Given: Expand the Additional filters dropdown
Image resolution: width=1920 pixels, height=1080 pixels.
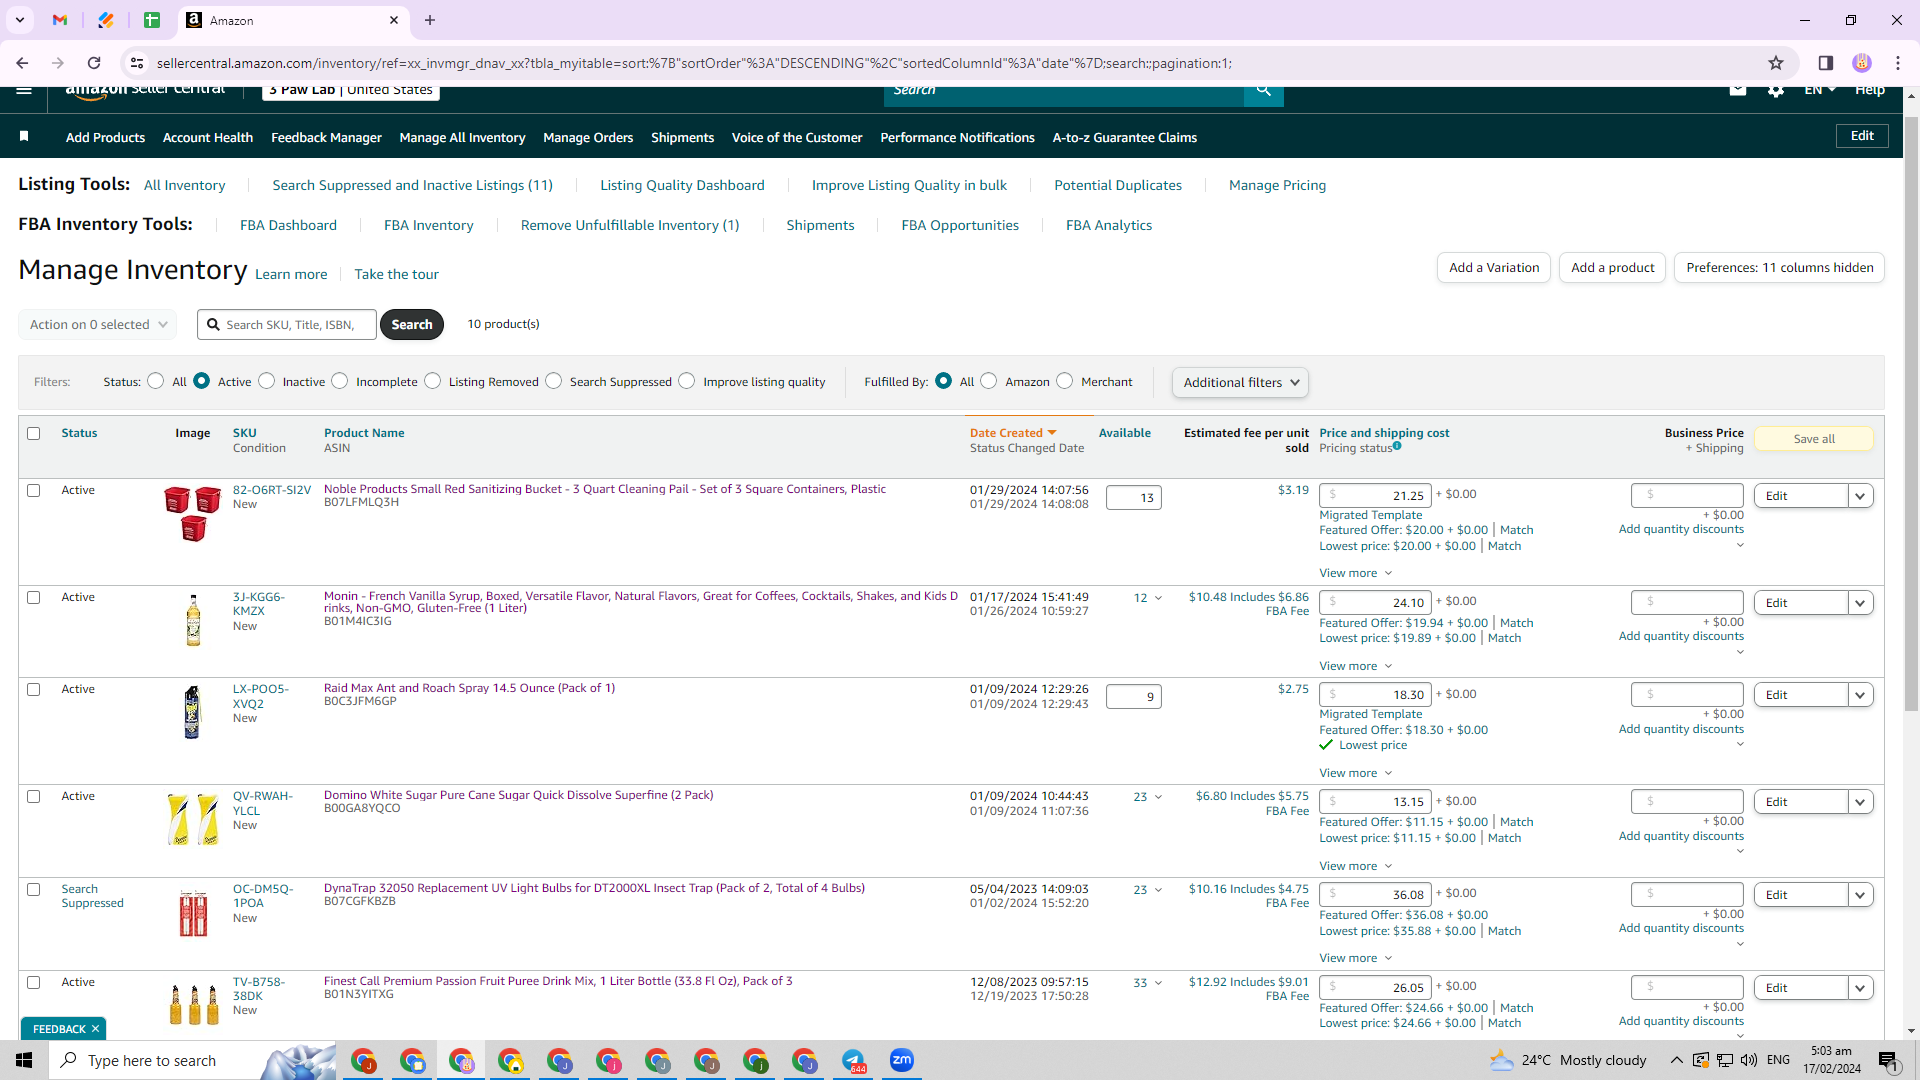Looking at the screenshot, I should pyautogui.click(x=1240, y=382).
